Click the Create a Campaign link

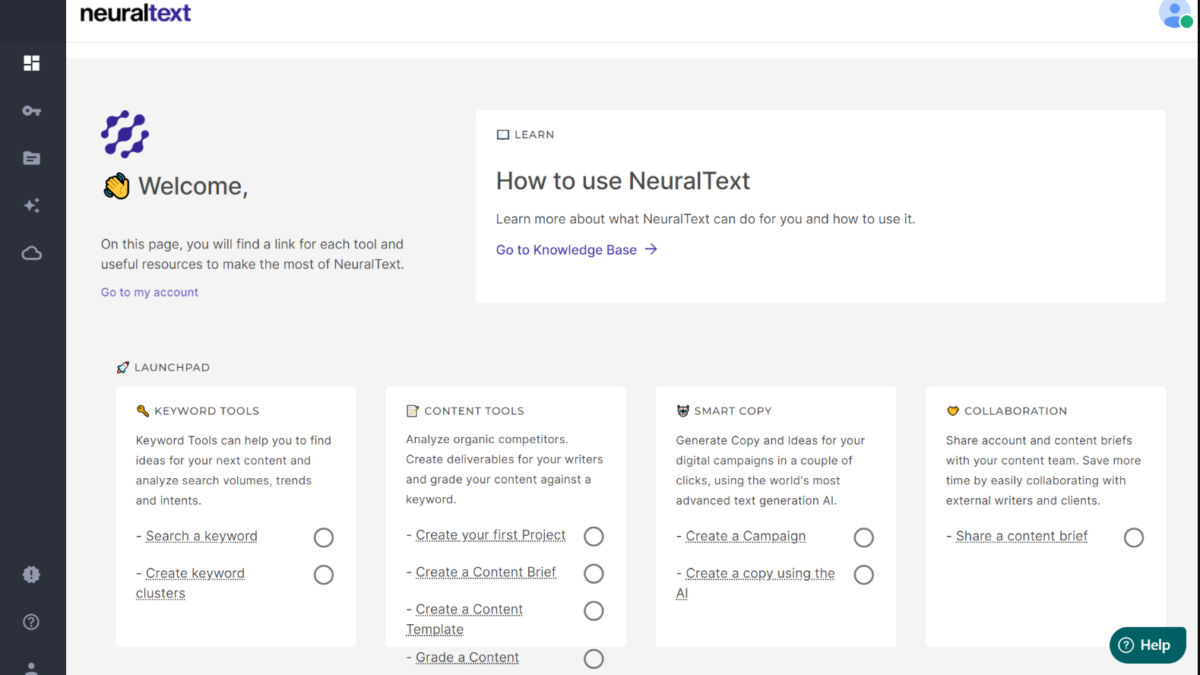745,536
